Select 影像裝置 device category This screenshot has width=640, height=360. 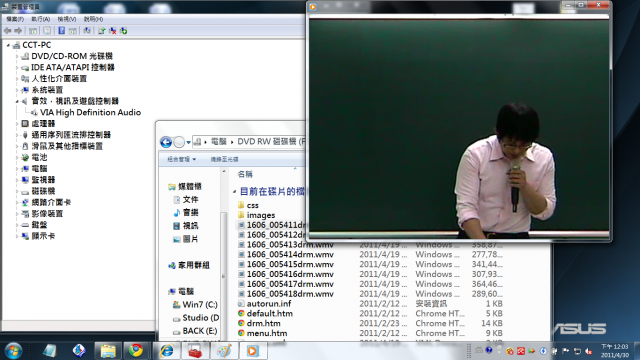pos(47,213)
